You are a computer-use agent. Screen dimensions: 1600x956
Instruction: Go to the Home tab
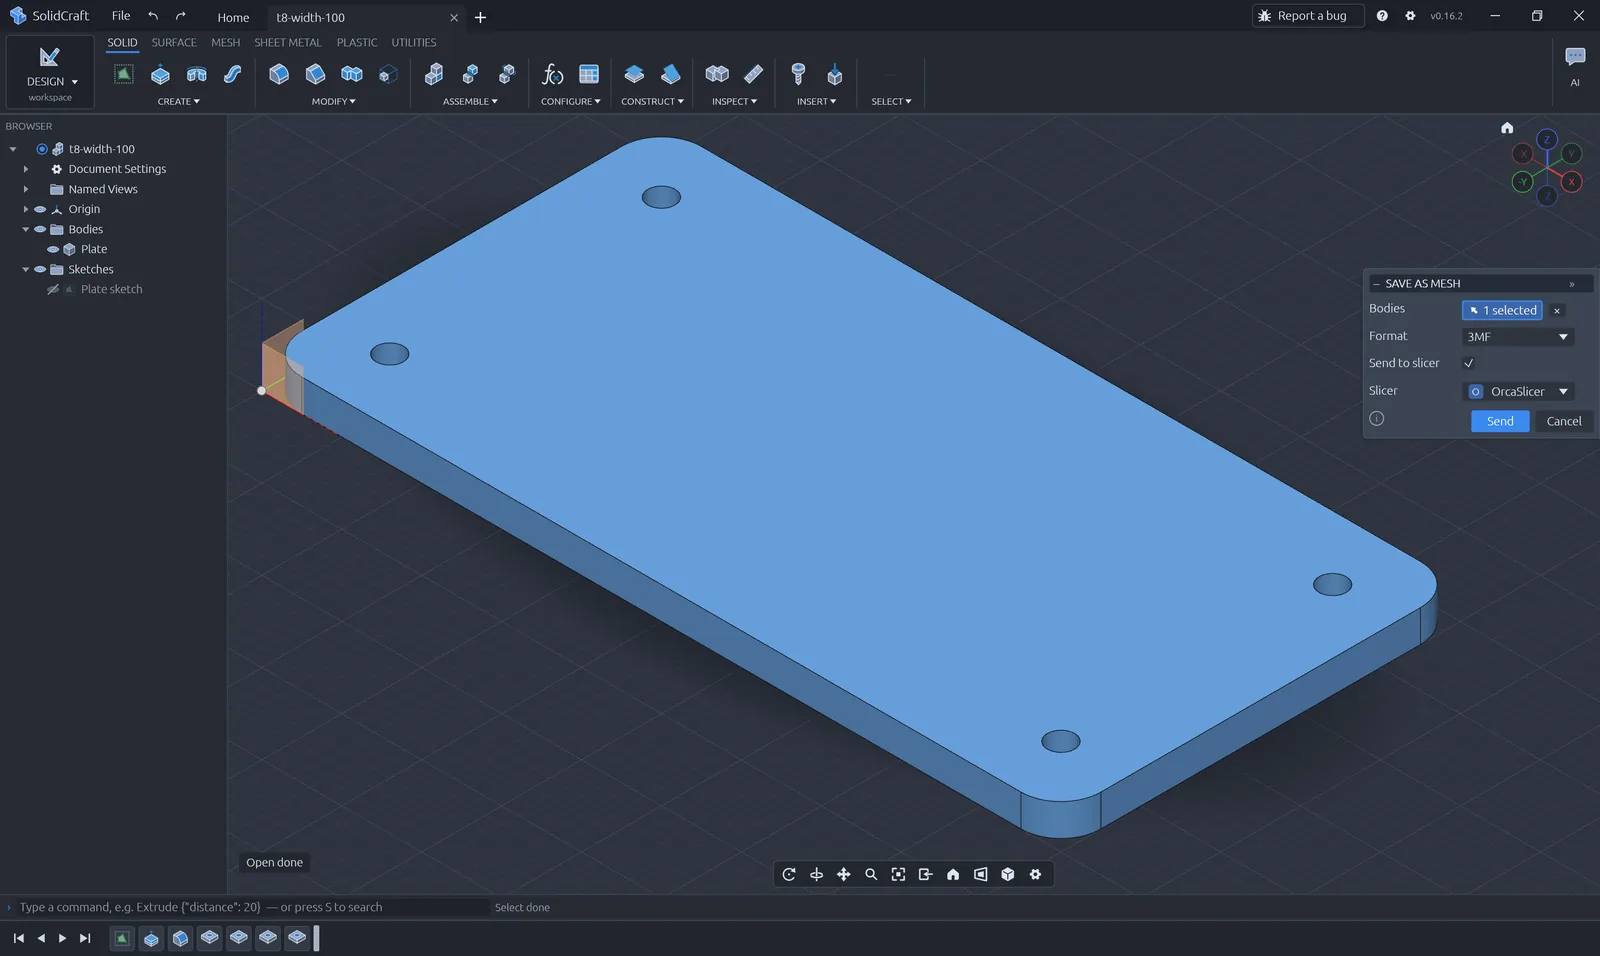(x=233, y=17)
